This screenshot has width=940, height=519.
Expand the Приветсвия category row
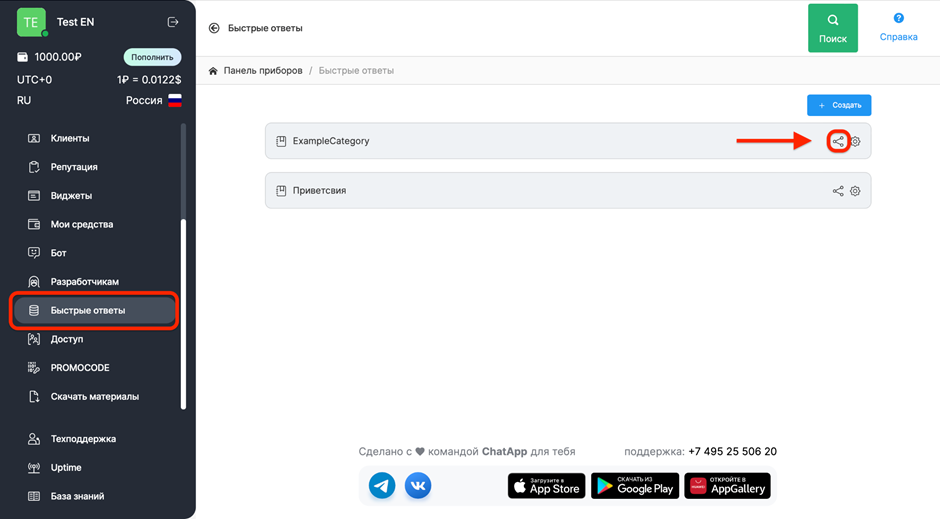500,191
